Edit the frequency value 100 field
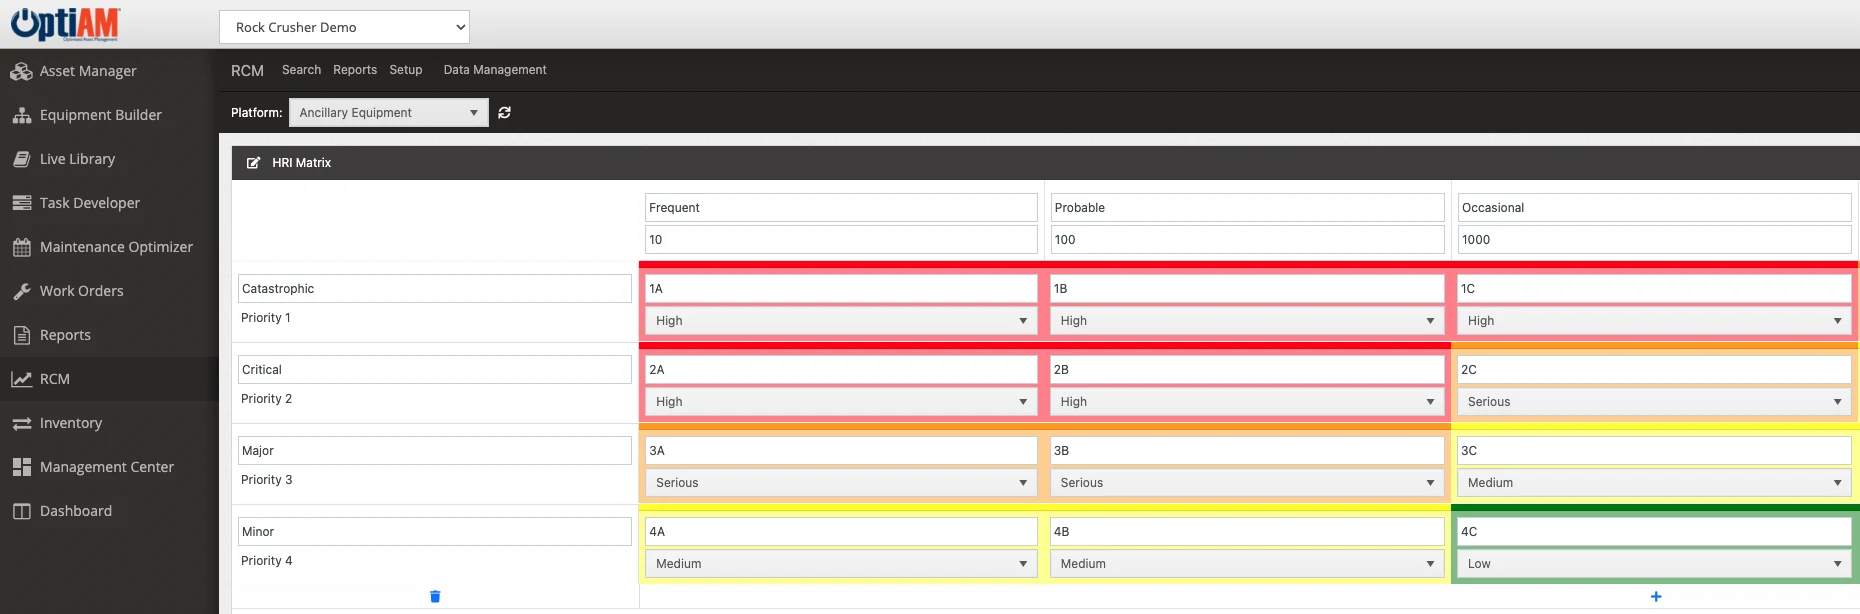Screen dimensions: 1860x614 1247,240
